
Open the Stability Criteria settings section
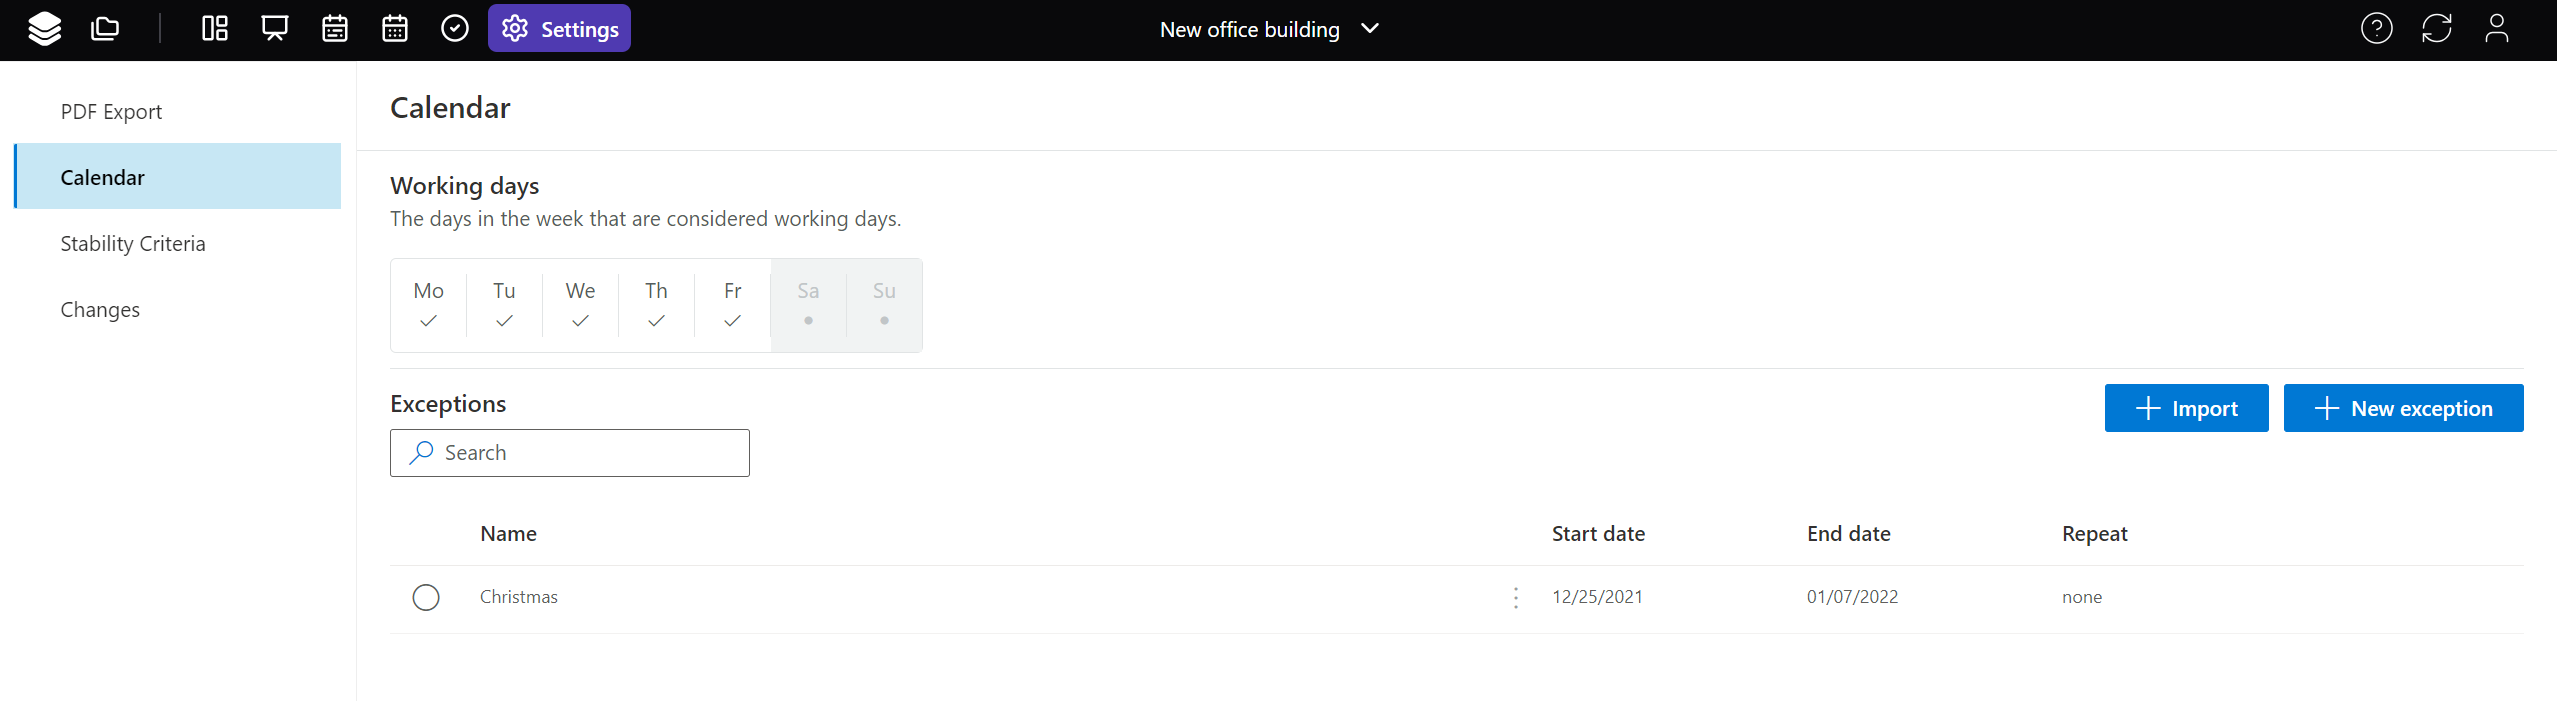click(x=133, y=244)
